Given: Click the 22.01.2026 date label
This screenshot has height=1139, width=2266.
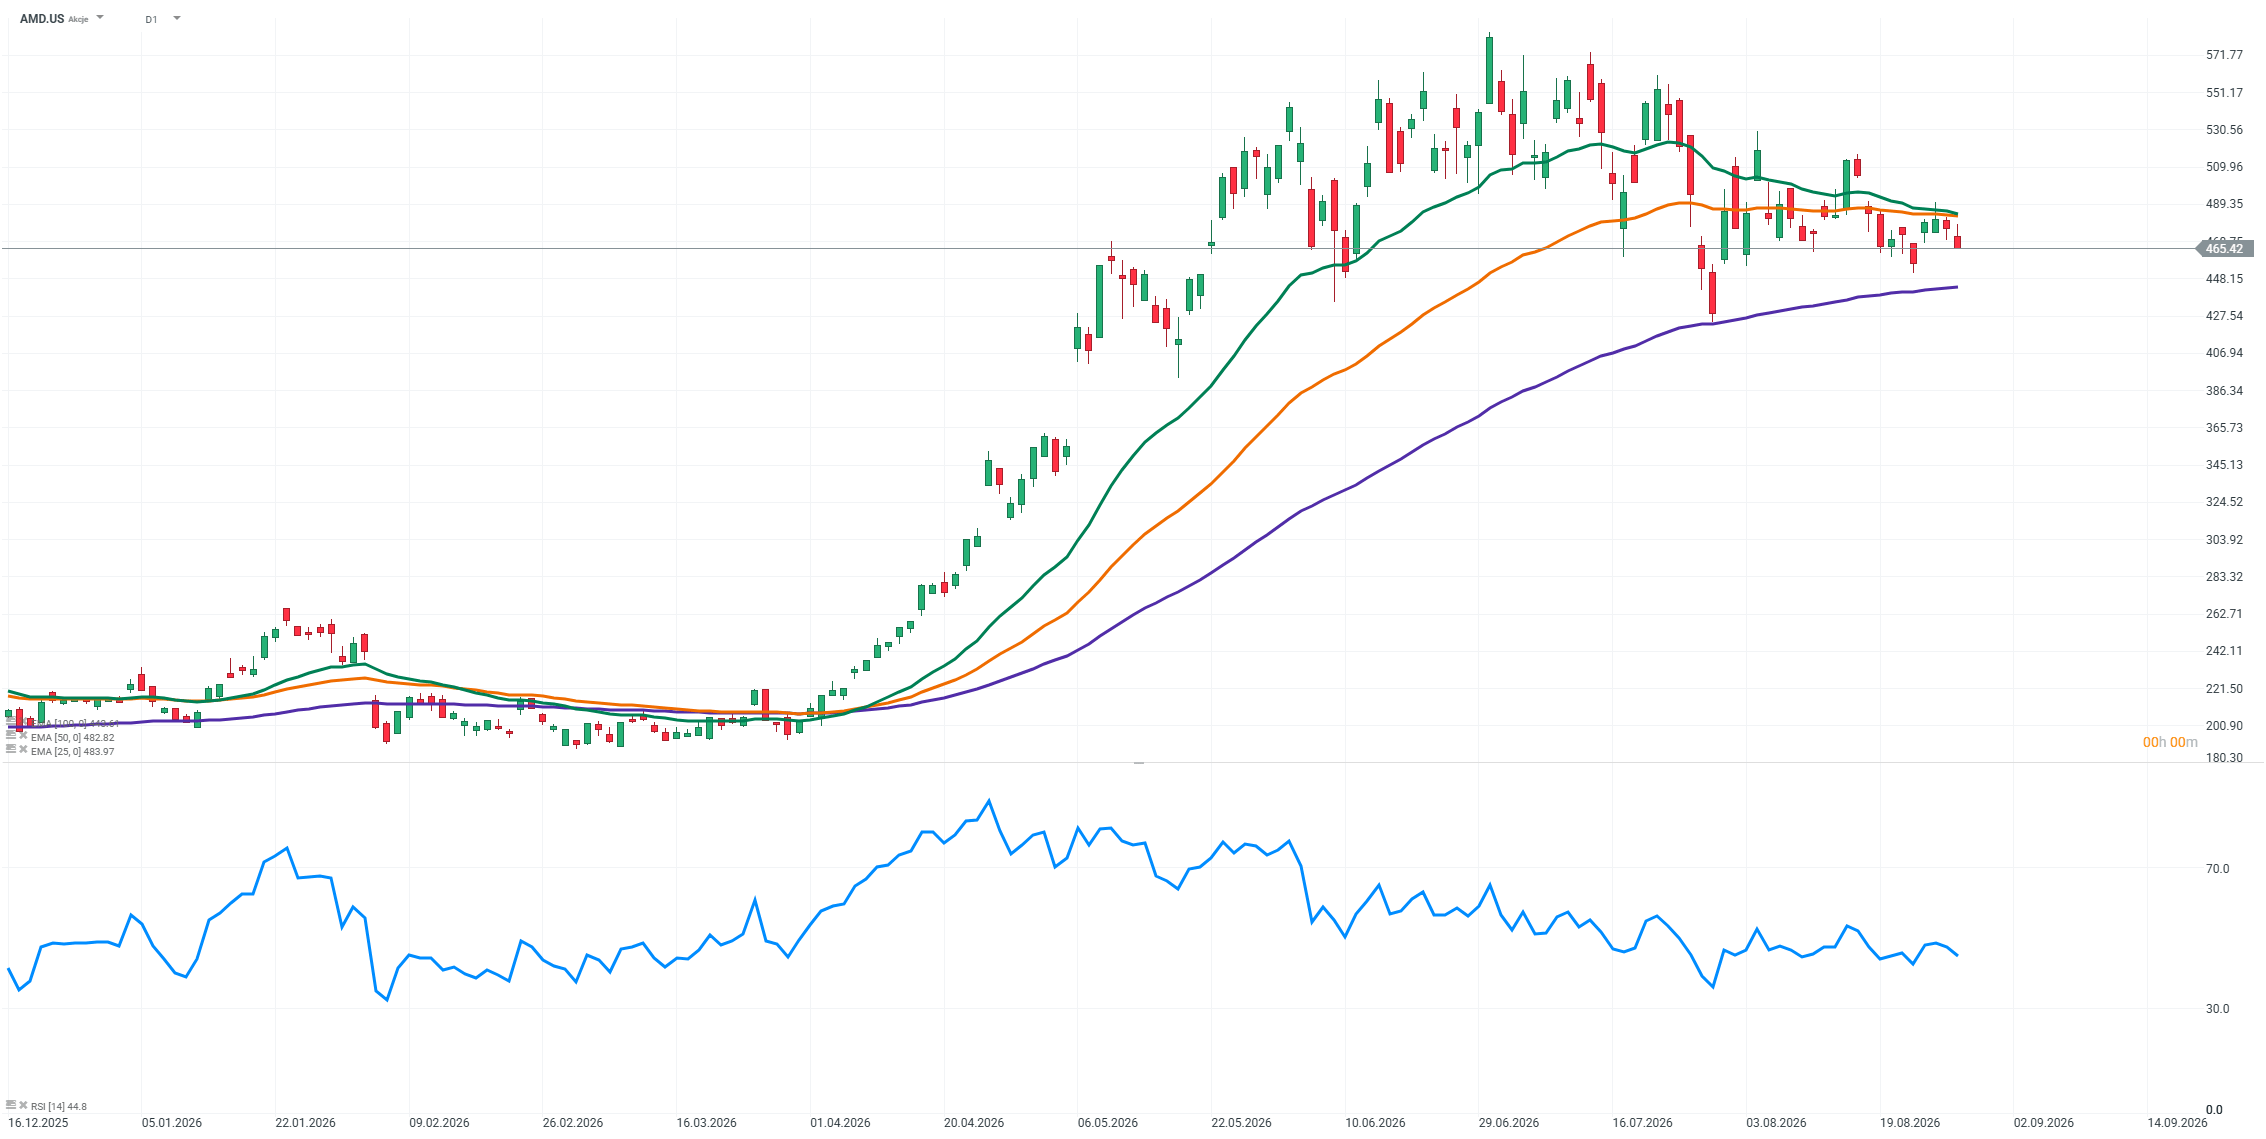Looking at the screenshot, I should 305,1123.
